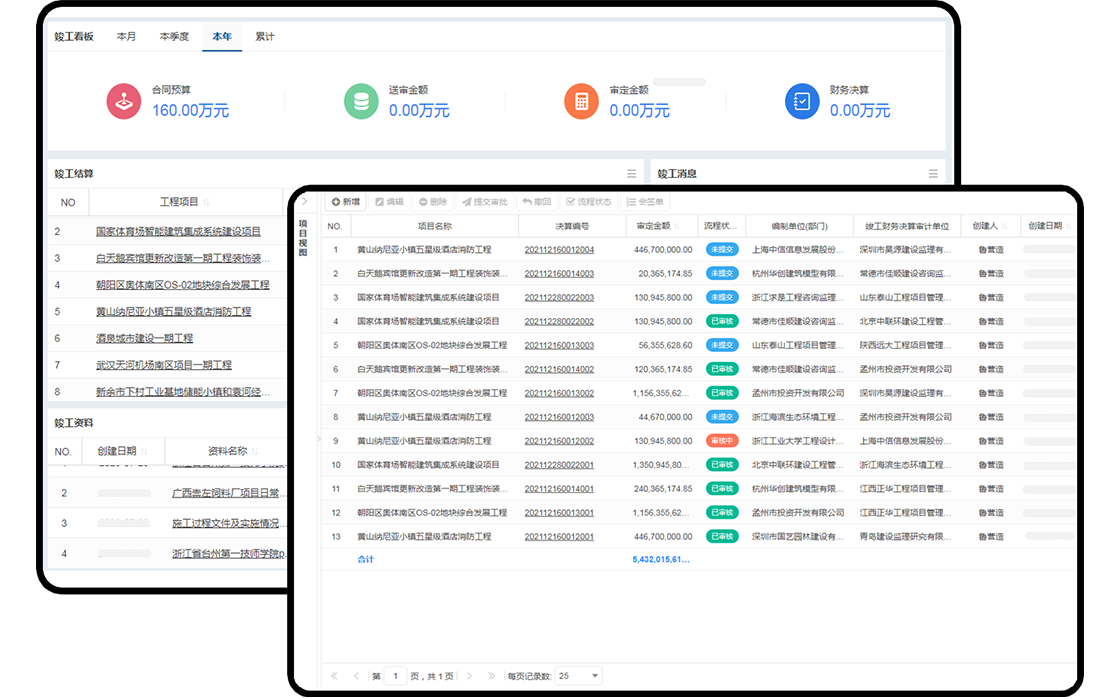The width and height of the screenshot is (1120, 699).
Task: Switch to the 本月 tab
Action: click(126, 37)
